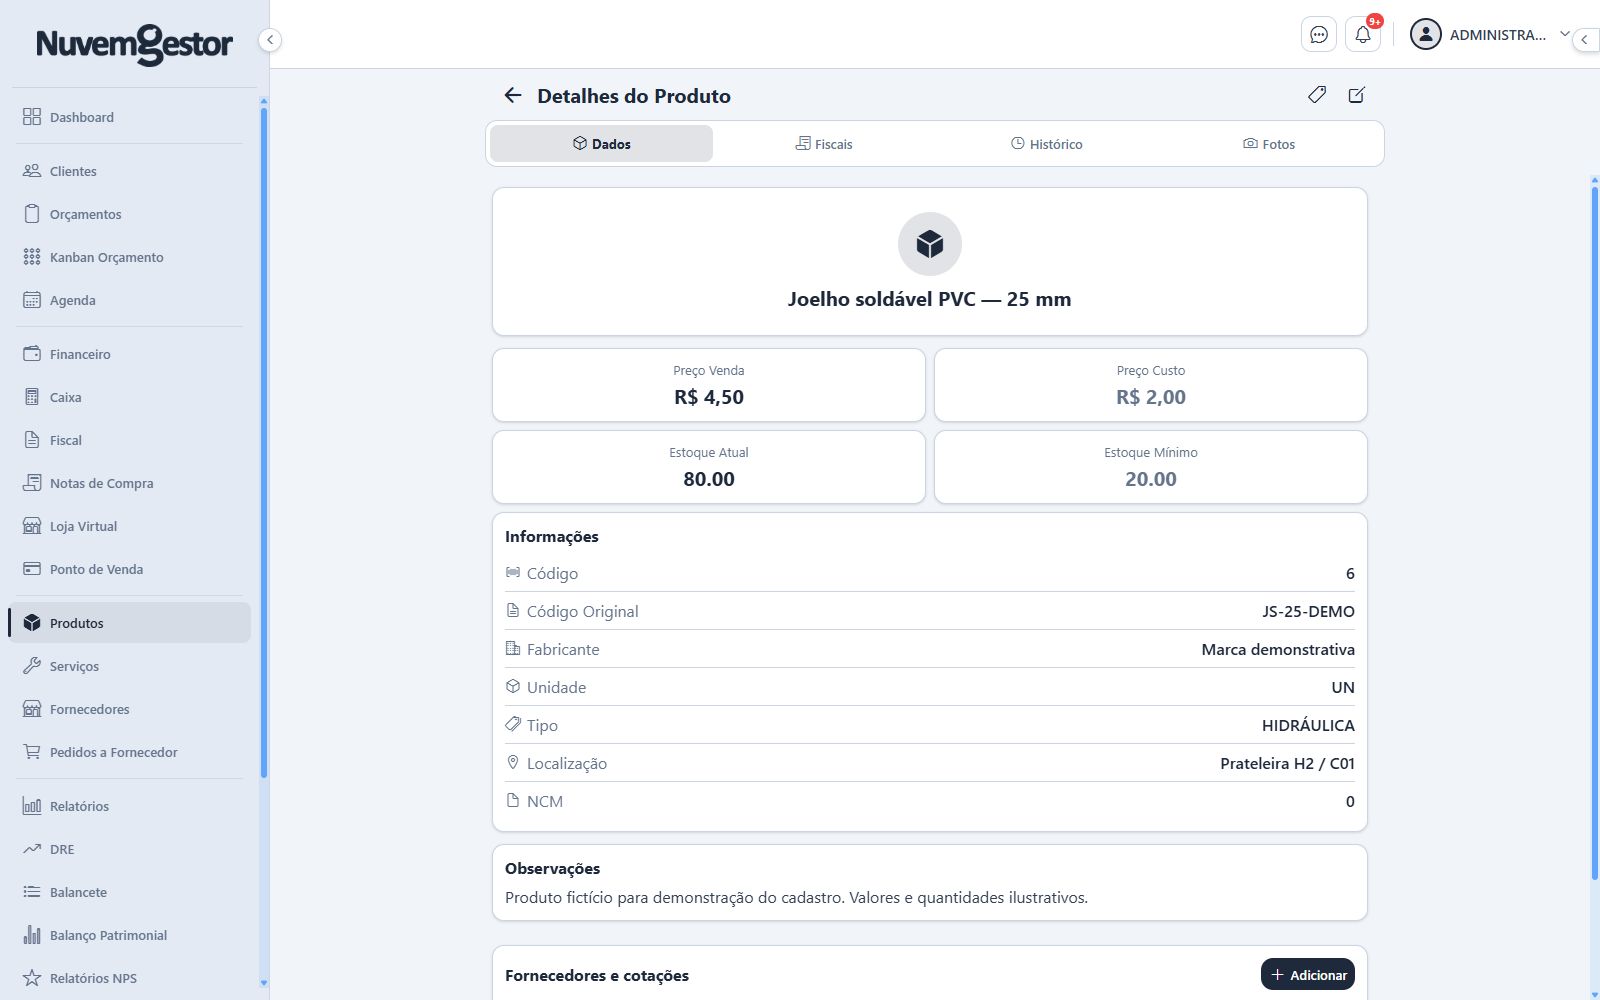The width and height of the screenshot is (1600, 1000).
Task: Switch to the Histórico tab
Action: (1046, 144)
